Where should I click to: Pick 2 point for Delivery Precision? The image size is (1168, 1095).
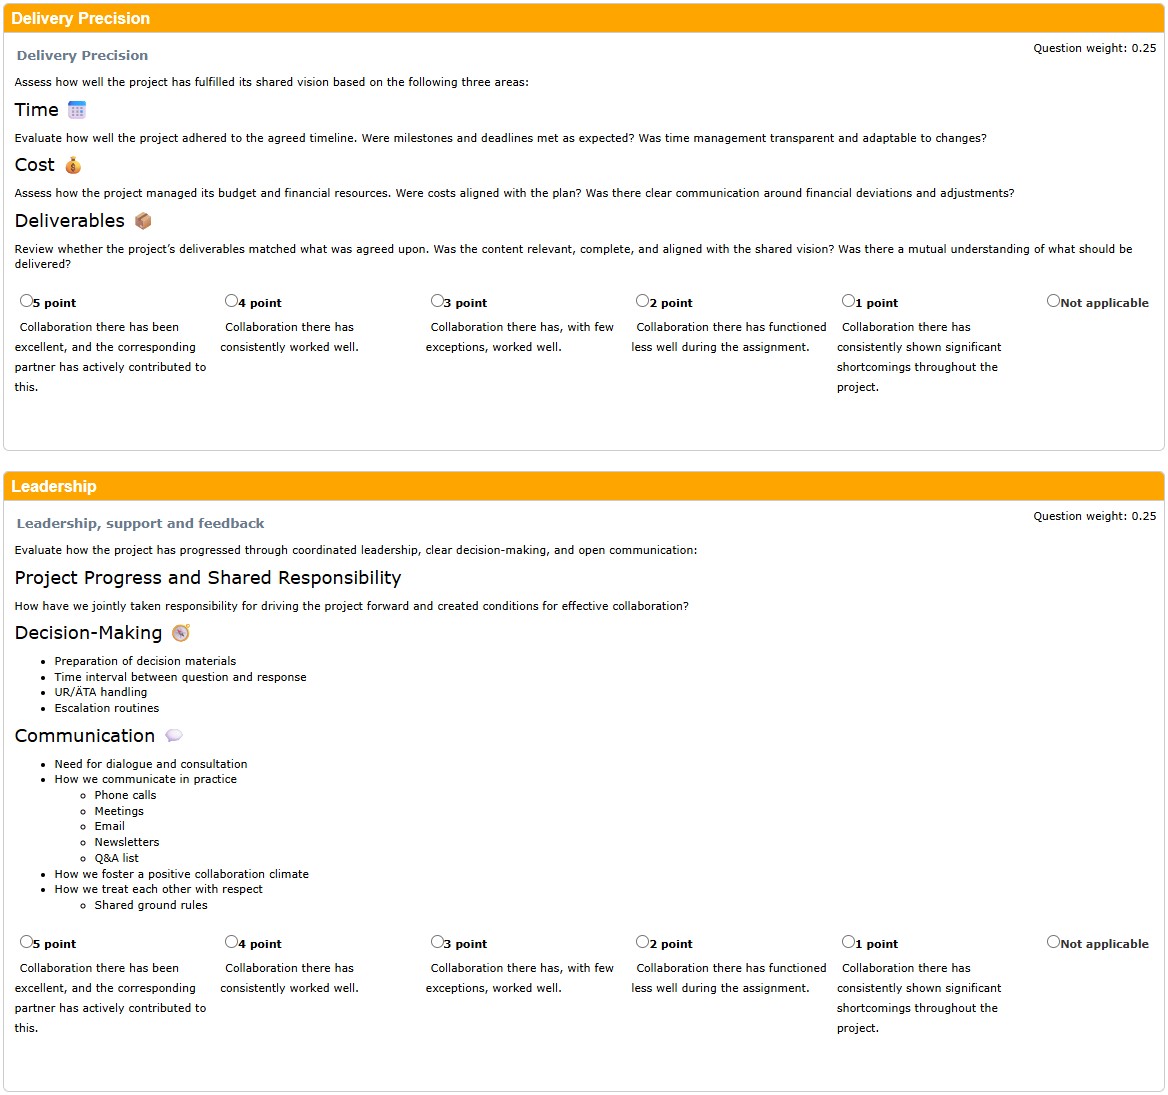(x=643, y=301)
